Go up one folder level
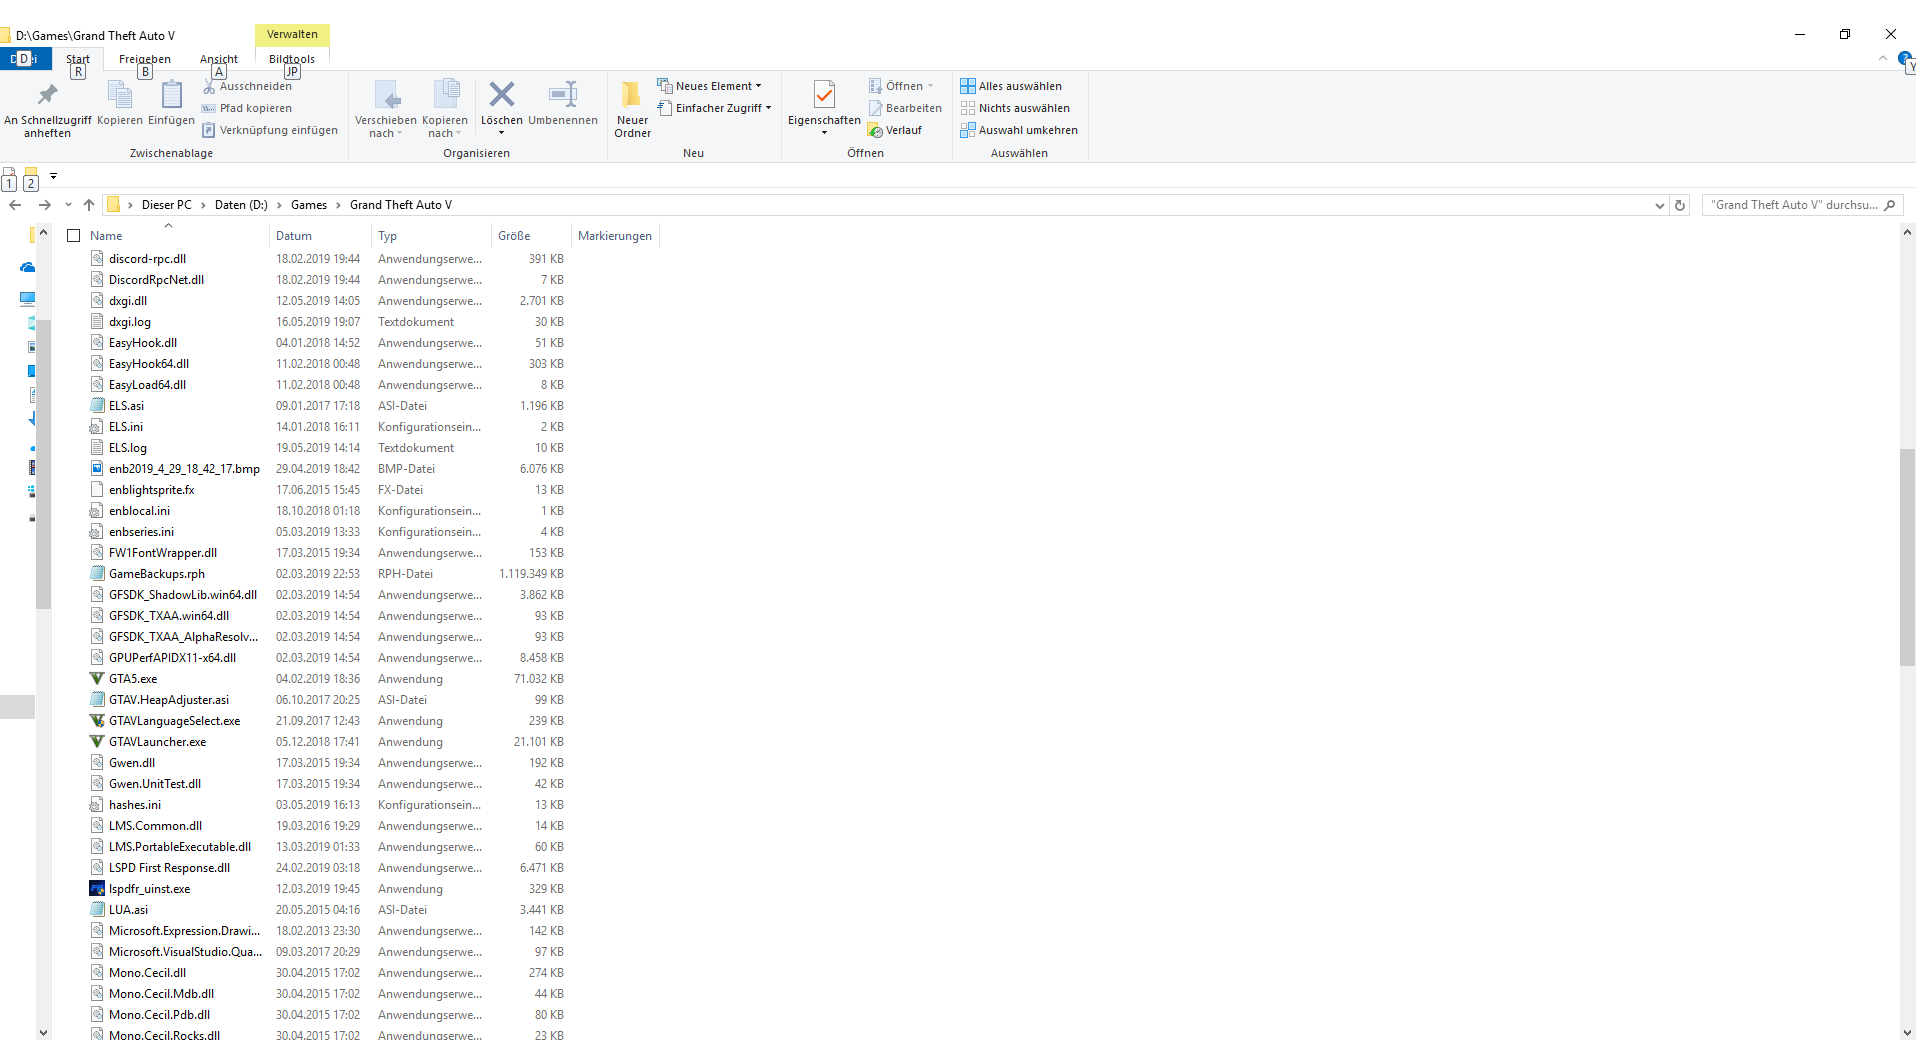The height and width of the screenshot is (1040, 1920). tap(89, 205)
